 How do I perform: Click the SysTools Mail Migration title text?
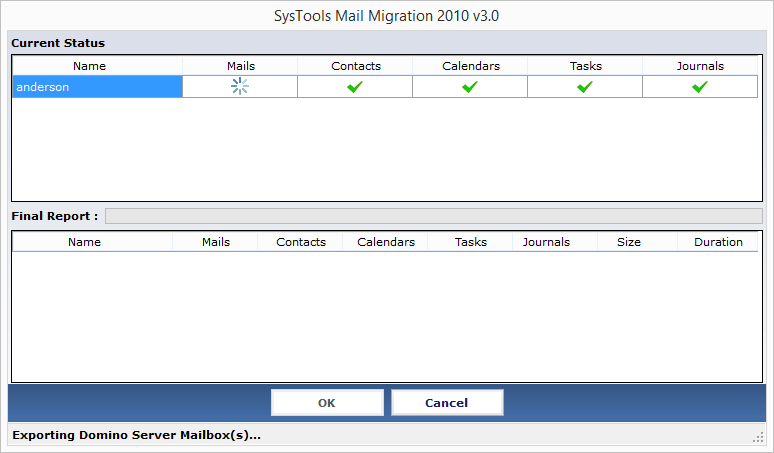coord(387,16)
